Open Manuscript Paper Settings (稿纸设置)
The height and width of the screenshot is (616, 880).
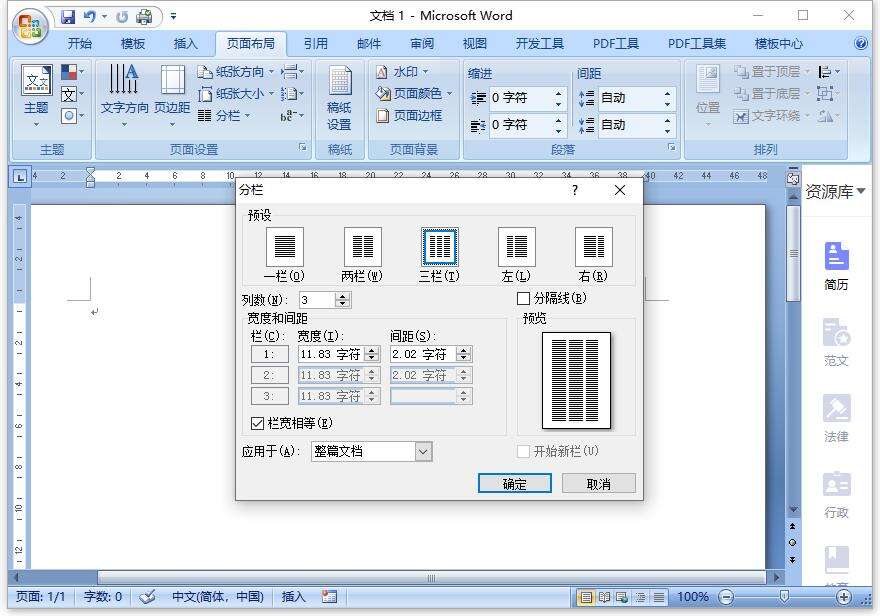coord(340,98)
